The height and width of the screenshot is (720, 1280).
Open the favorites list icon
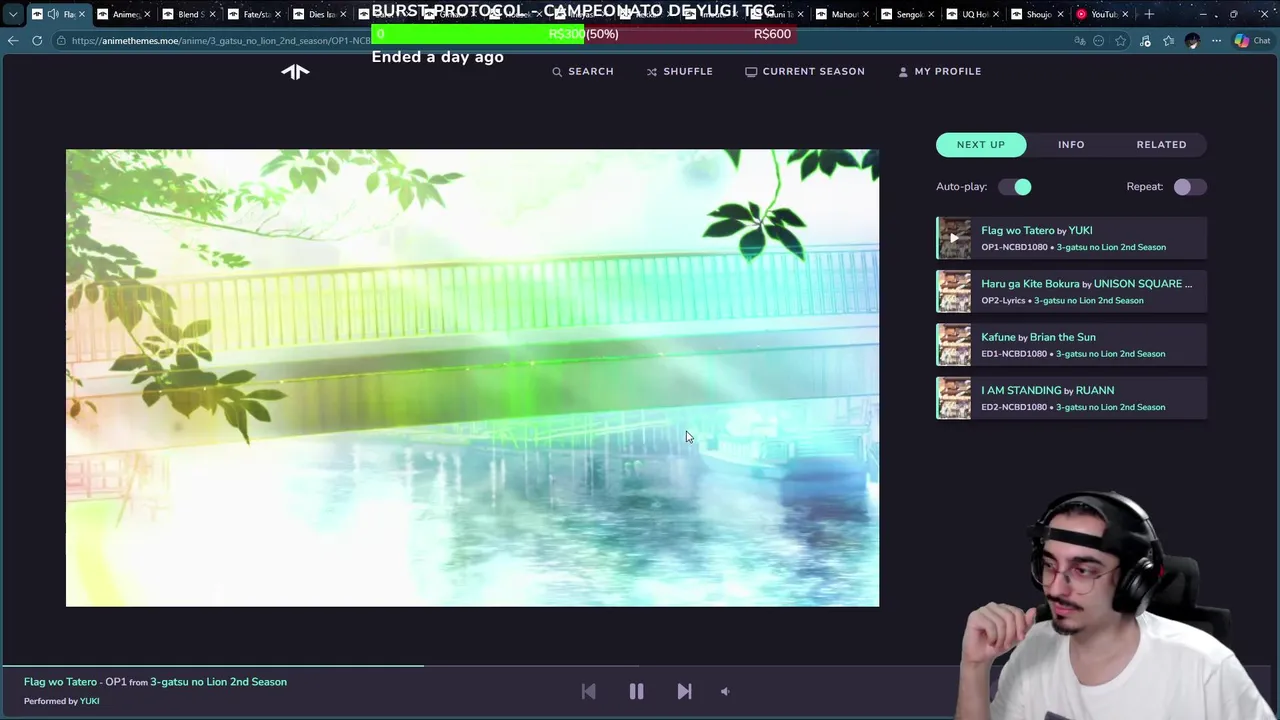(1168, 41)
